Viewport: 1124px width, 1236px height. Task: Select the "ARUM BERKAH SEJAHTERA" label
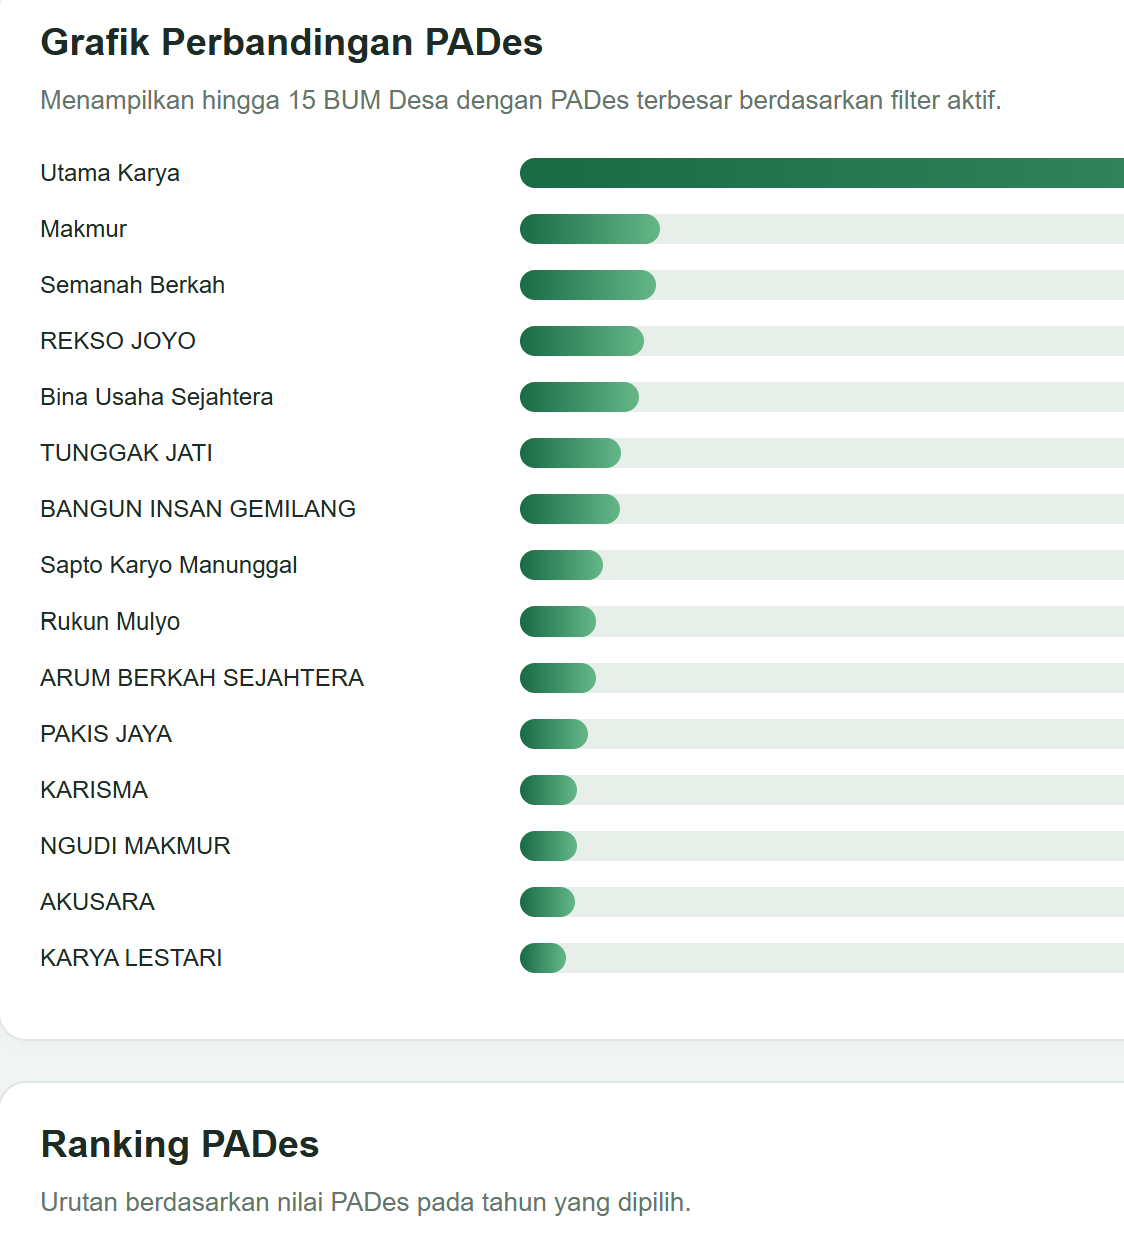202,678
